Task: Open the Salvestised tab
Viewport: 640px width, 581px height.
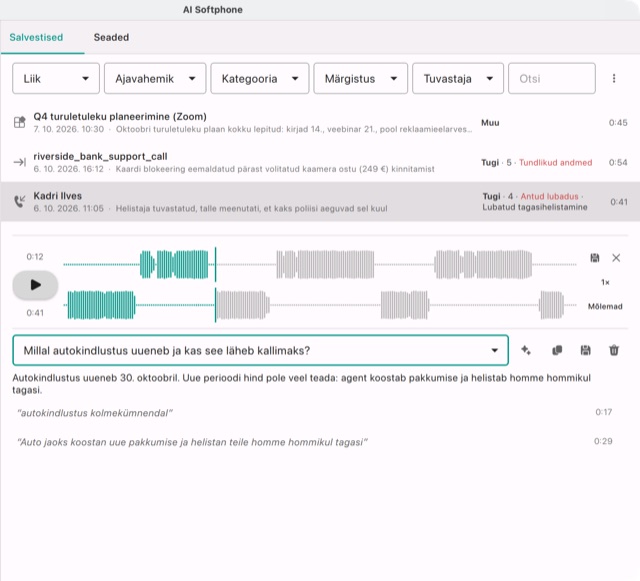Action: (x=36, y=37)
